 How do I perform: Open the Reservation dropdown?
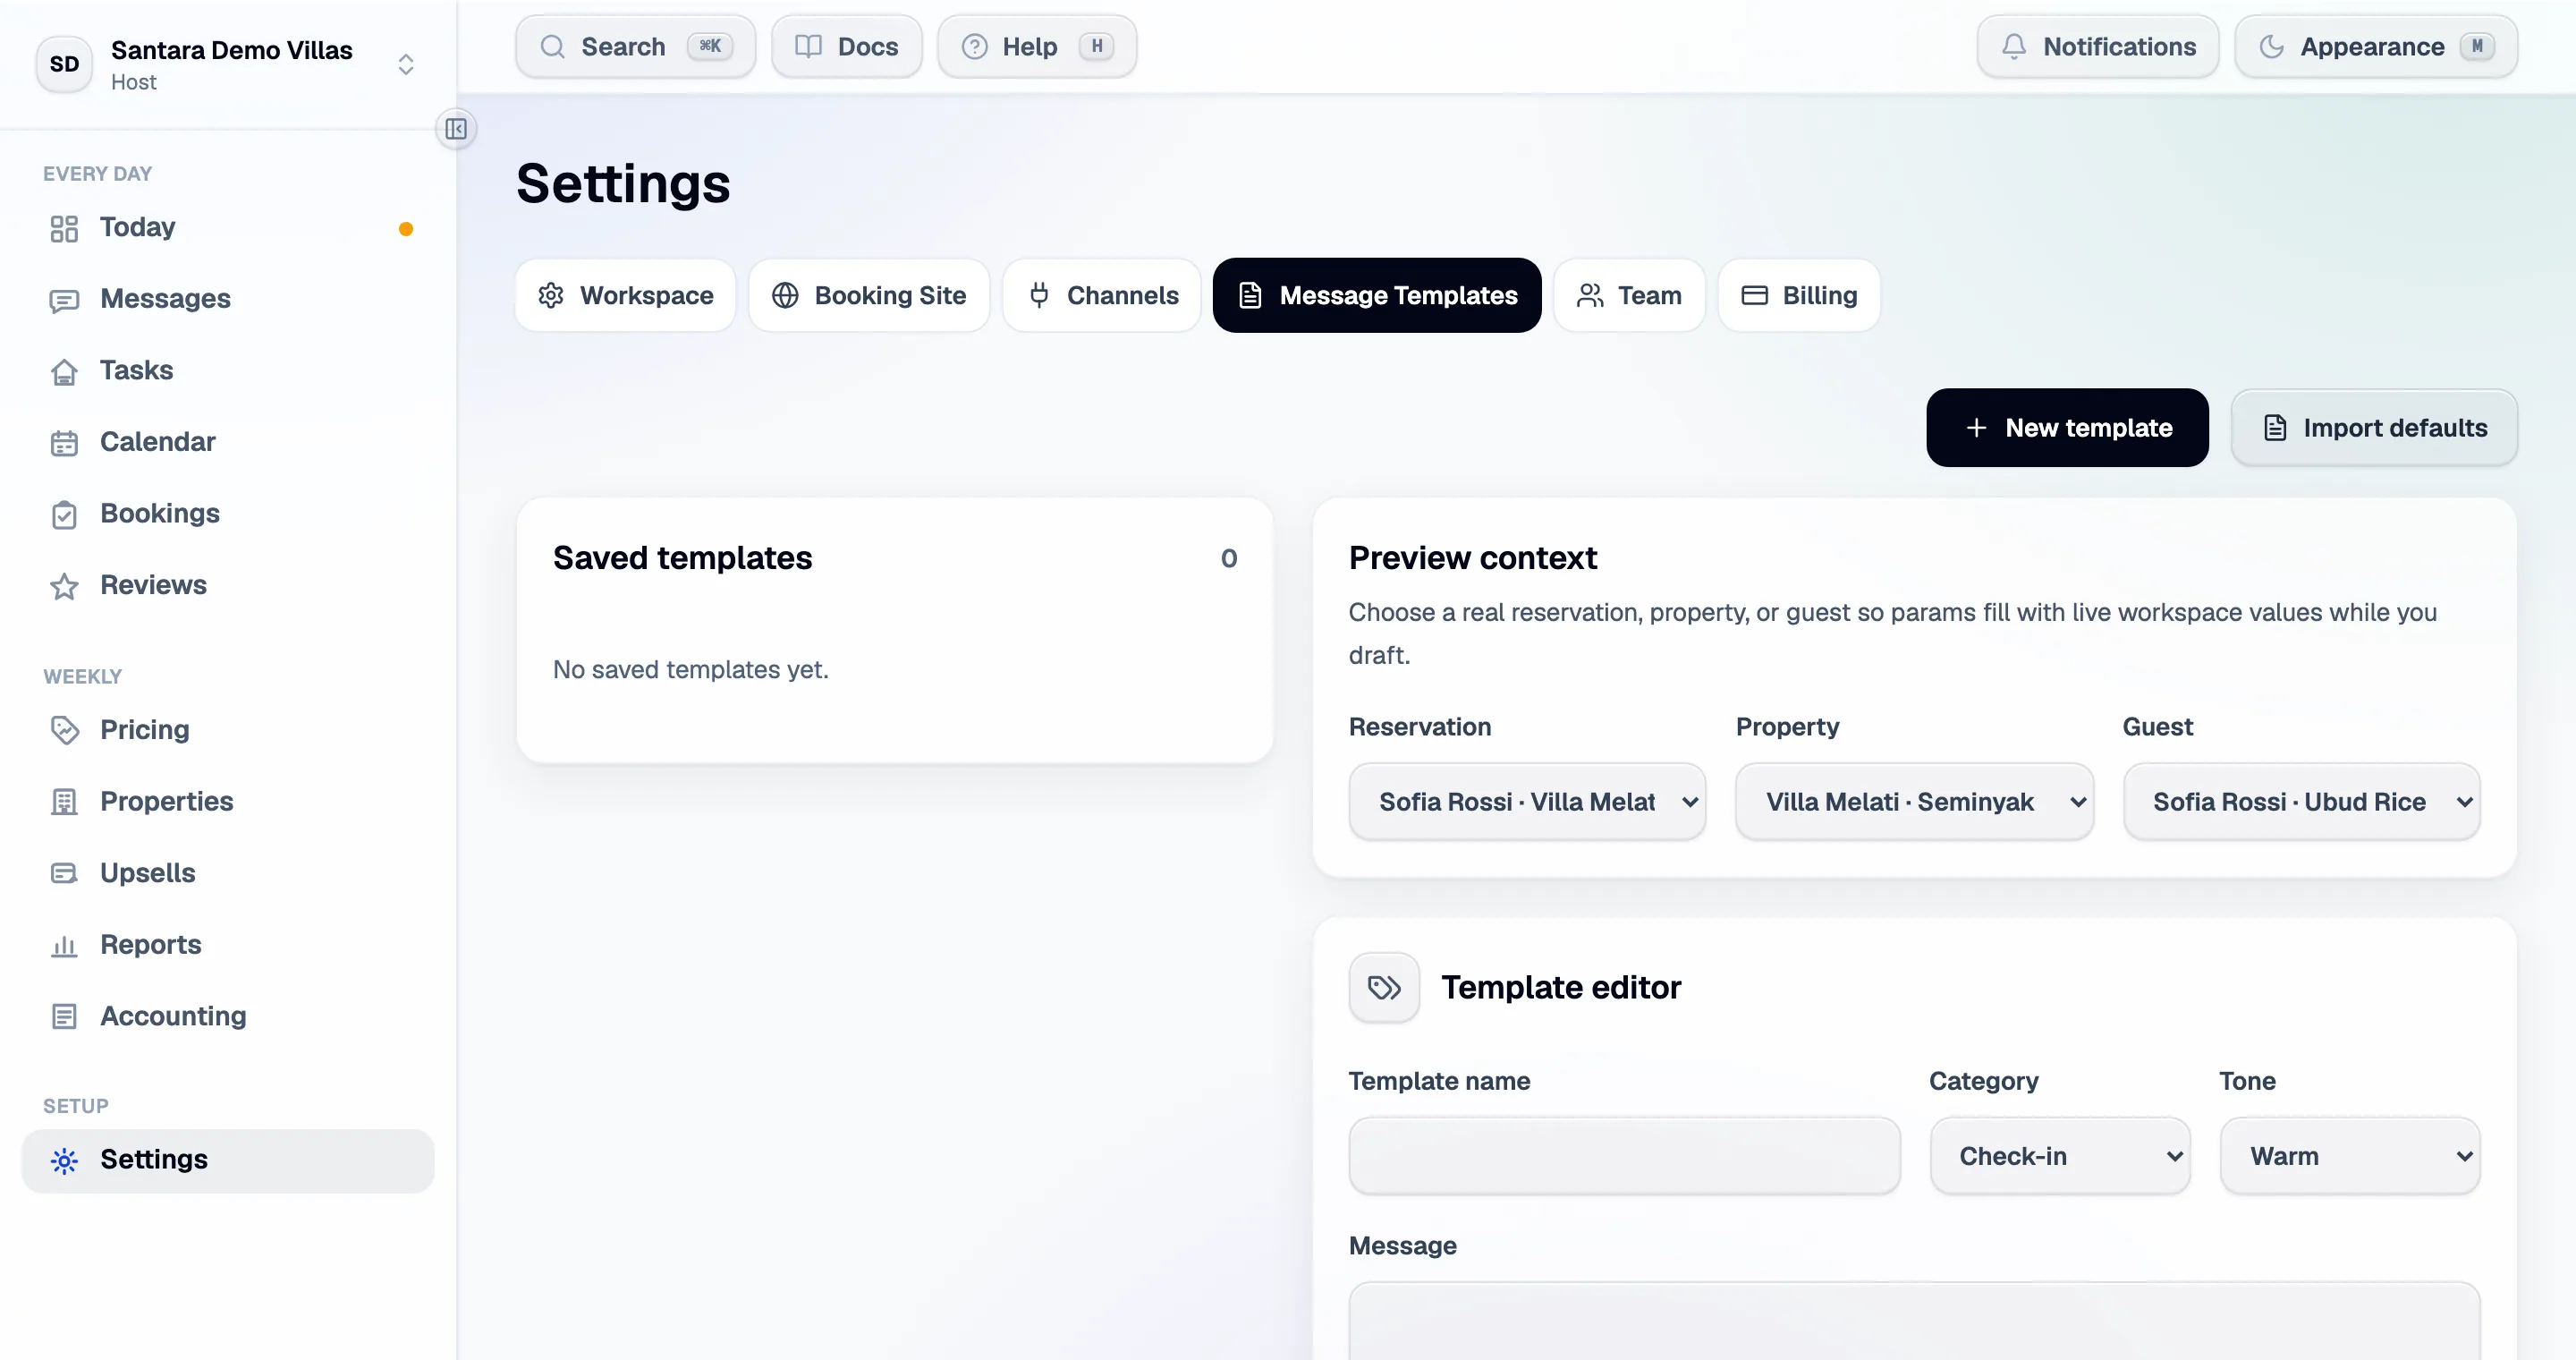(x=1527, y=802)
